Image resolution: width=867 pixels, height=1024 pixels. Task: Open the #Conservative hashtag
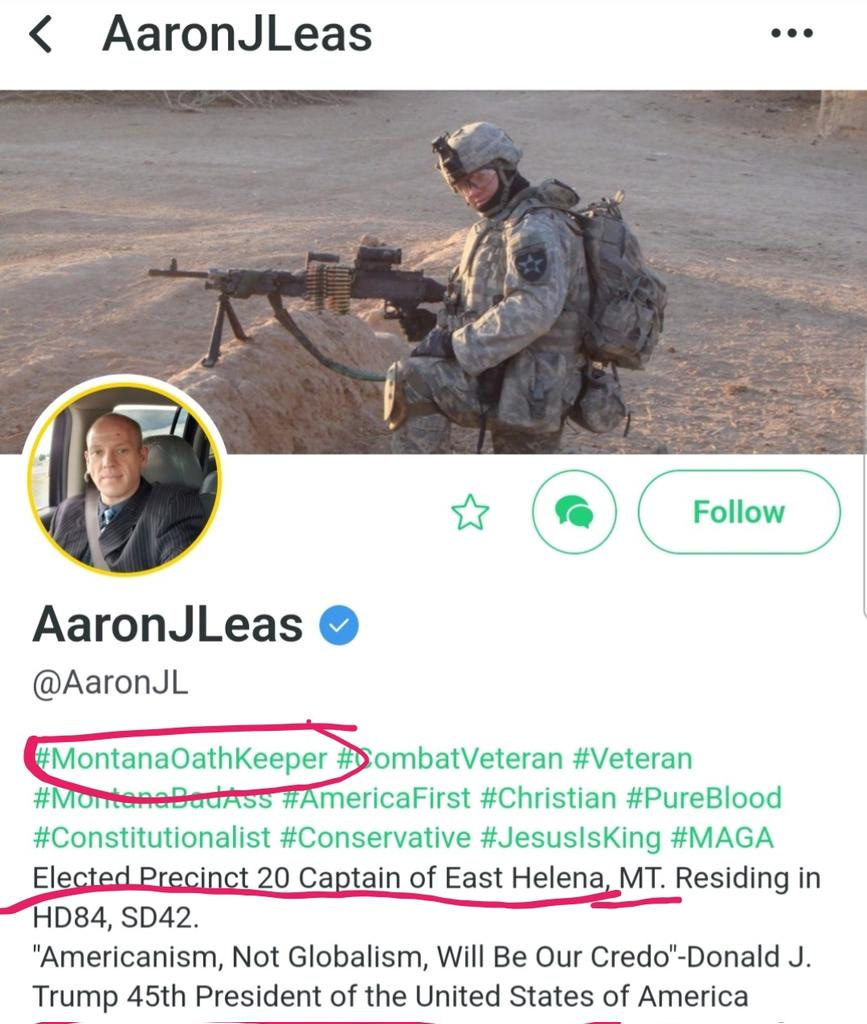tap(375, 838)
